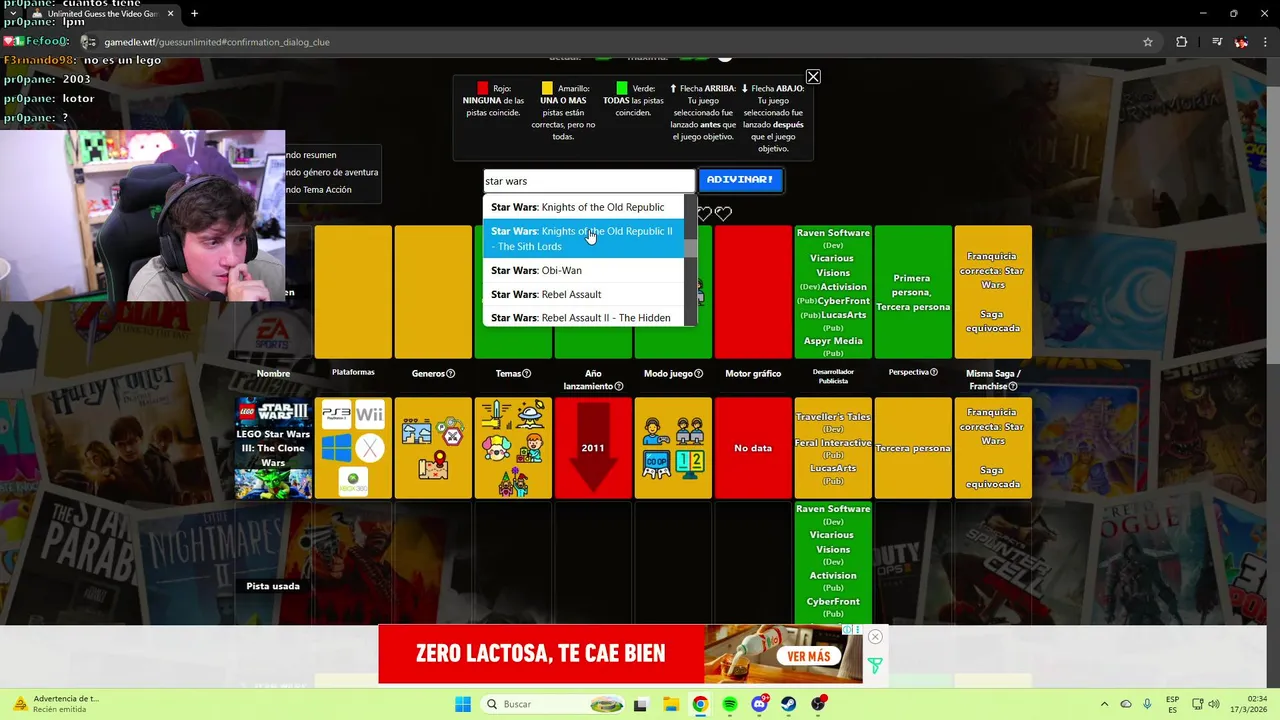Screen dimensions: 1280x720
Task: Click the green color swatch in legend
Action: click(622, 88)
